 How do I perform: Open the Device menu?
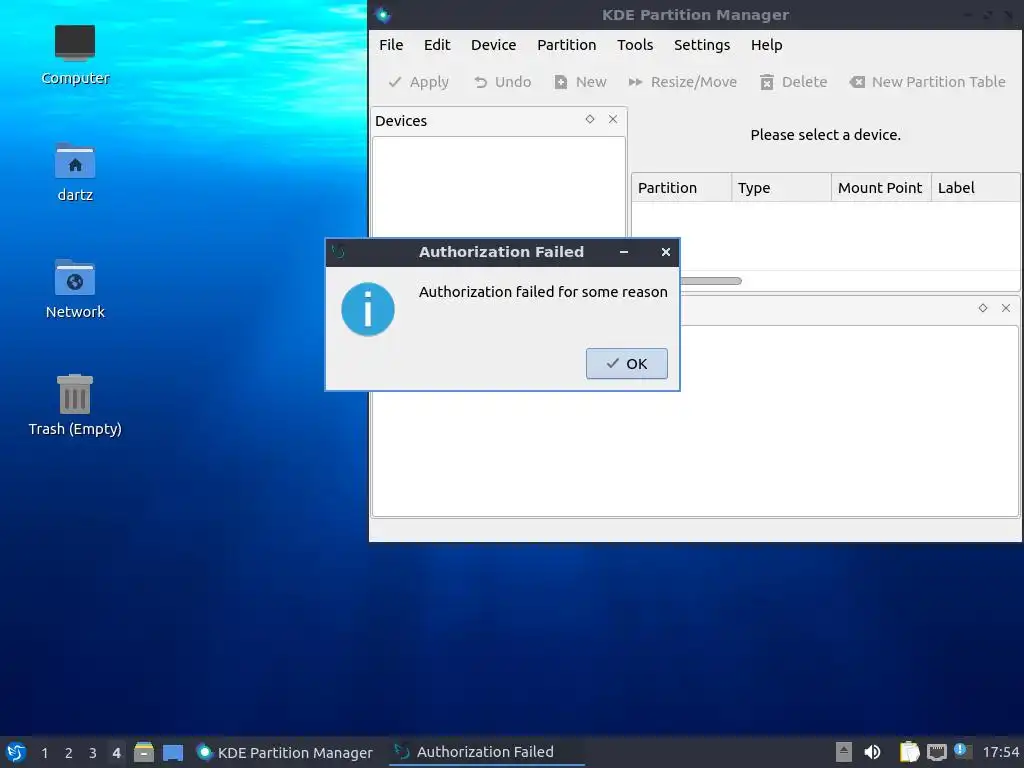(494, 45)
